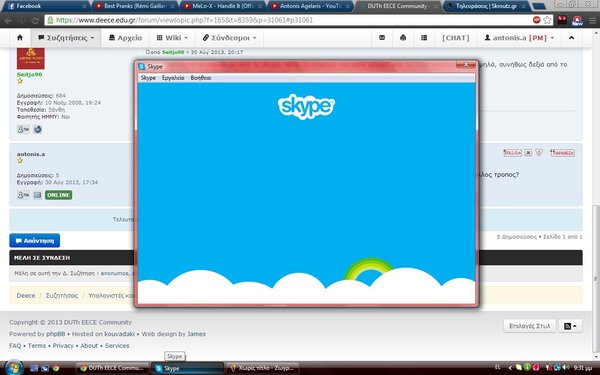The width and height of the screenshot is (600, 375).
Task: Expand the Wiki dropdown menu
Action: tap(172, 38)
